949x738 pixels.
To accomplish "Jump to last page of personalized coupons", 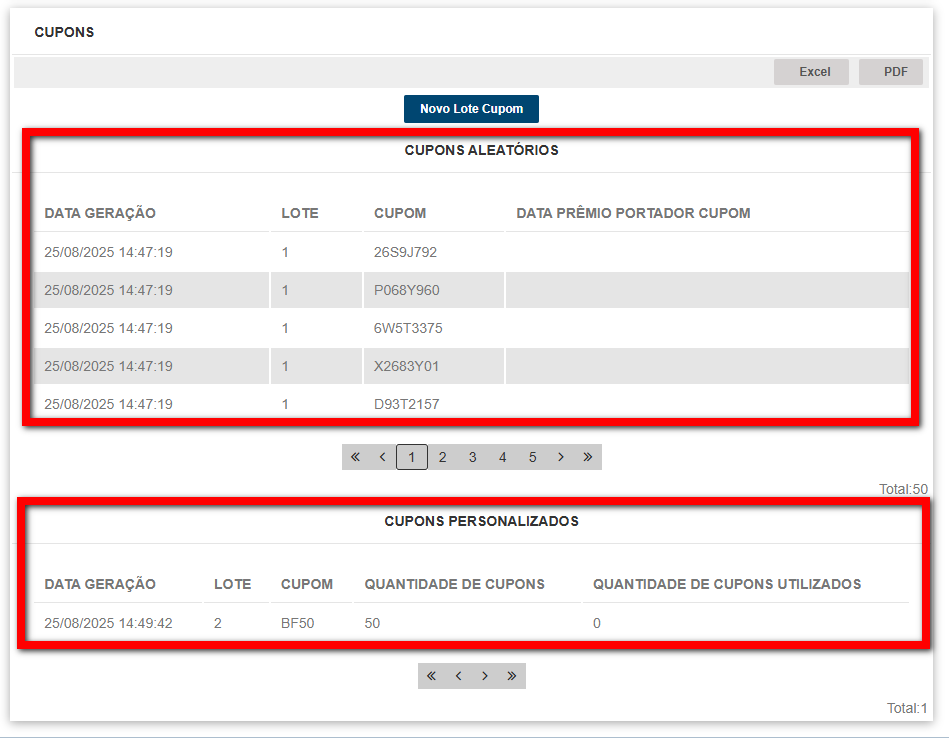I will pos(512,676).
